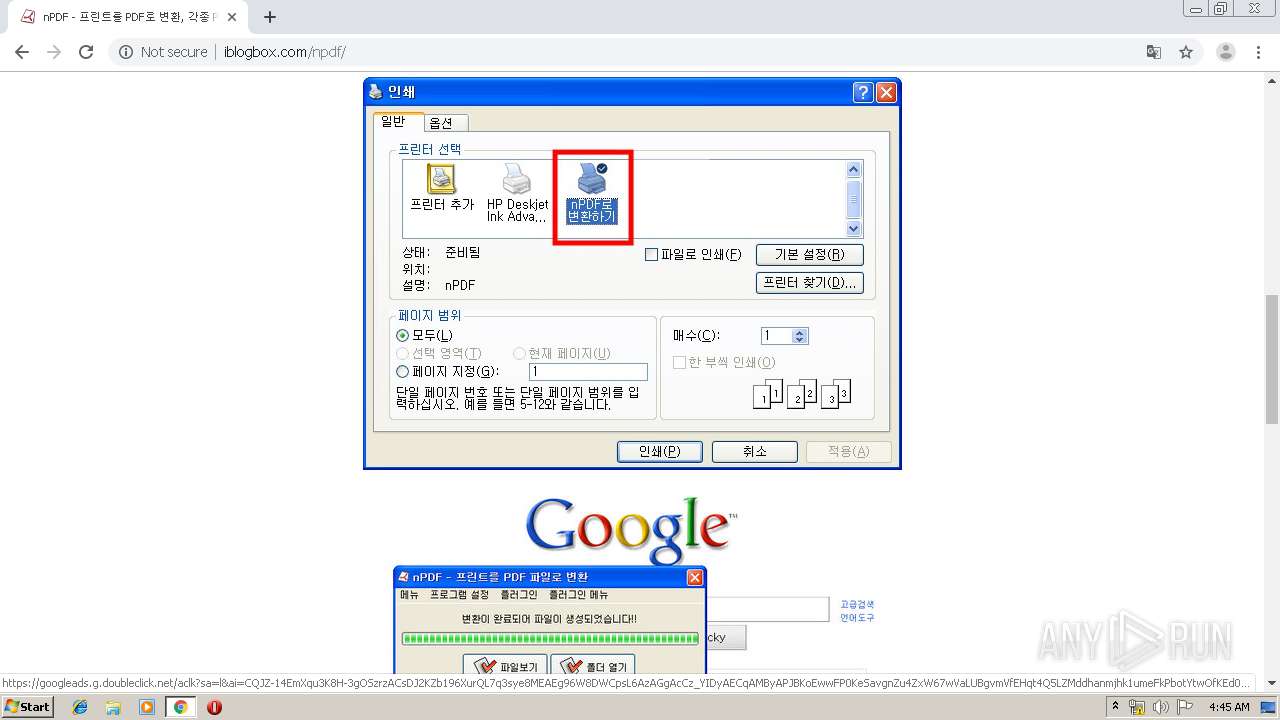Reload the current page
The width and height of the screenshot is (1280, 720).
(x=86, y=52)
